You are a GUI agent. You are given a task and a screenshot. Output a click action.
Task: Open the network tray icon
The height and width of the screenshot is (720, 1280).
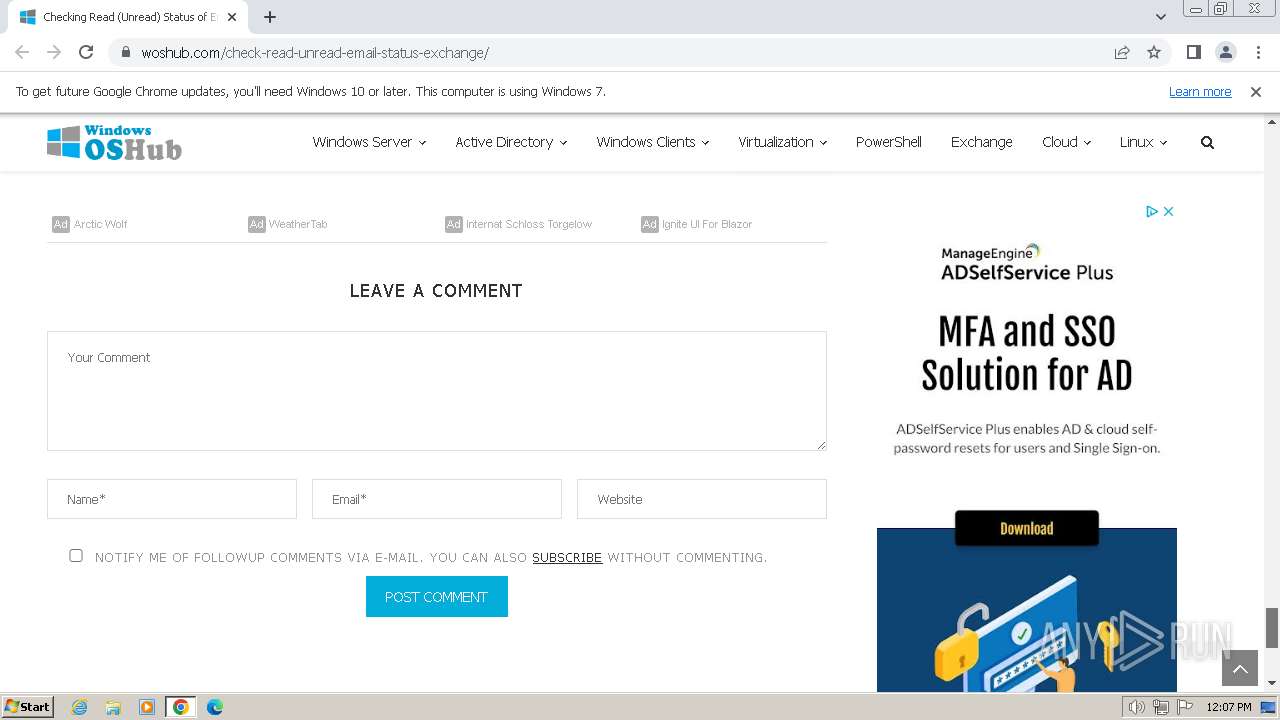(x=1161, y=707)
